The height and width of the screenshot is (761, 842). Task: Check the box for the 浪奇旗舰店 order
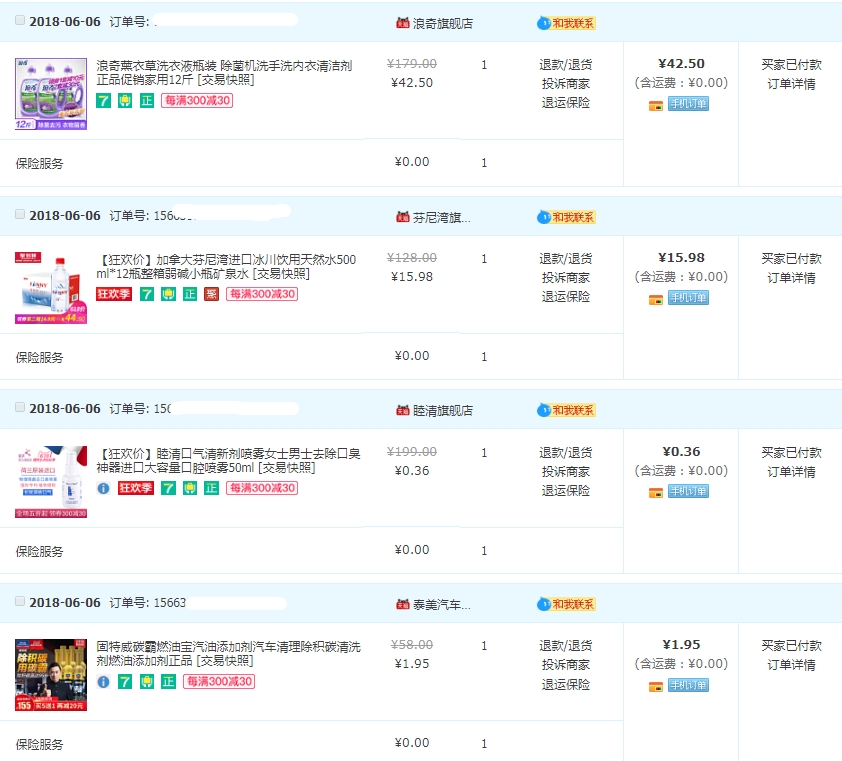coord(20,20)
